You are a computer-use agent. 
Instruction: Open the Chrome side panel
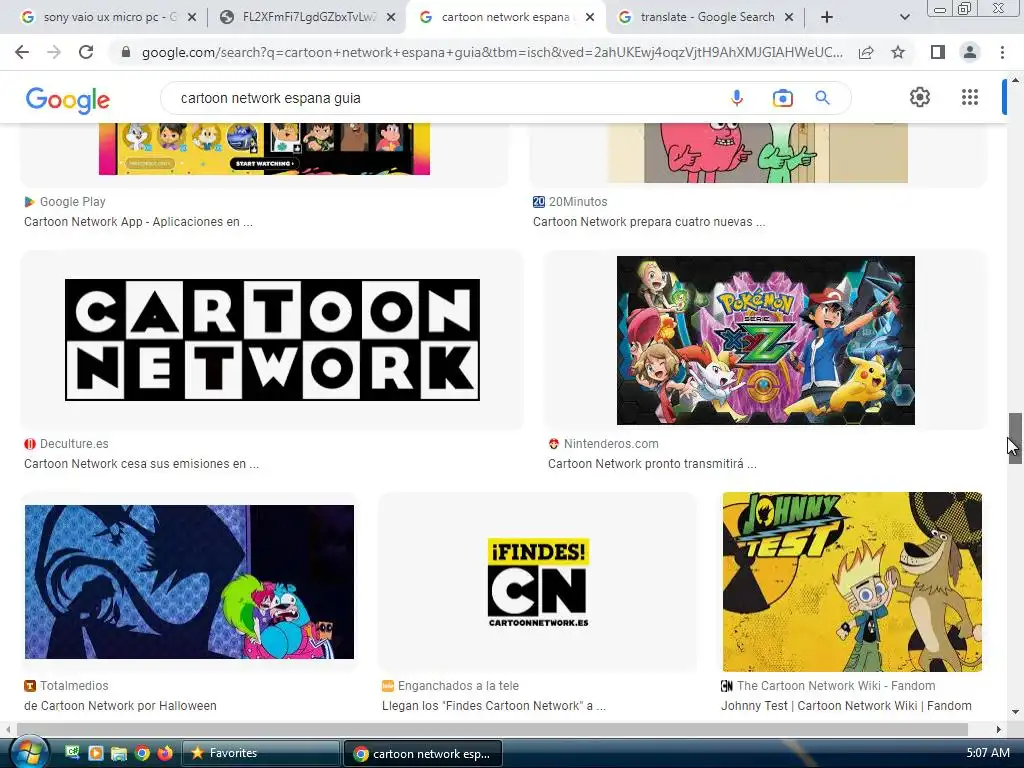pyautogui.click(x=938, y=52)
